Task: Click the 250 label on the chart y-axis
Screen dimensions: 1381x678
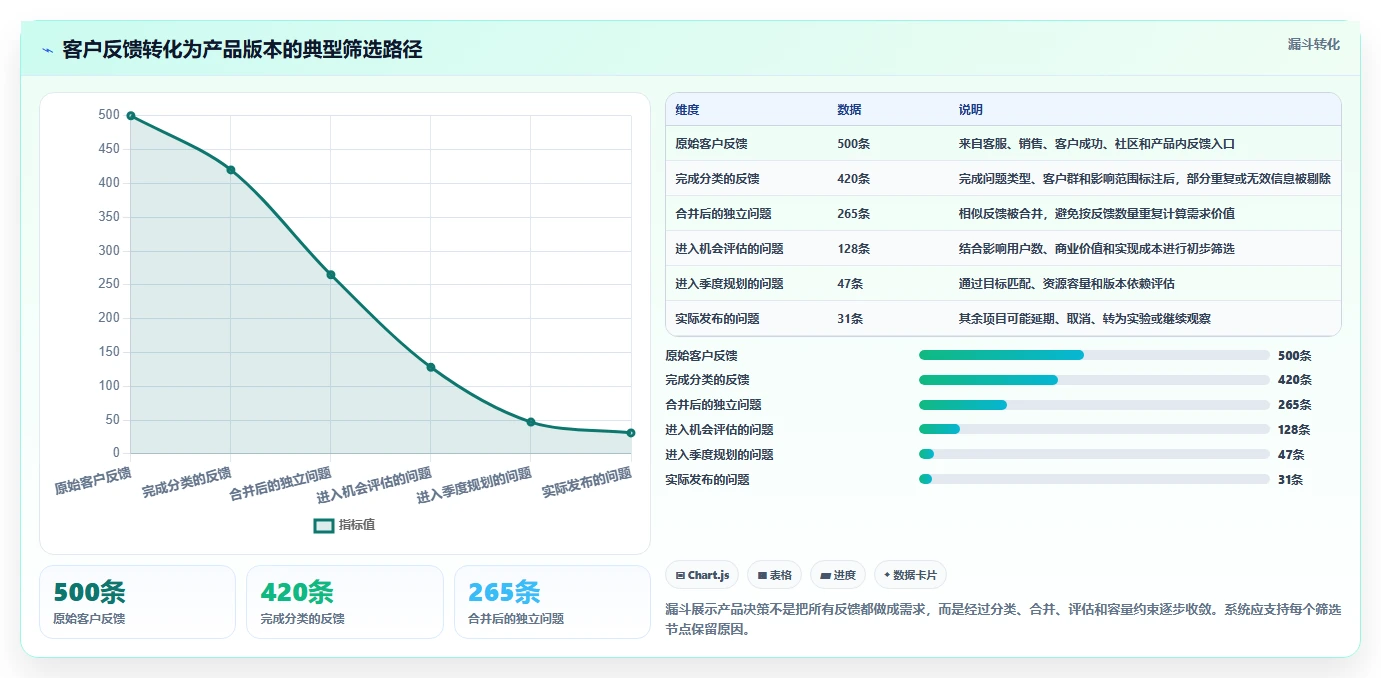Action: pyautogui.click(x=109, y=284)
